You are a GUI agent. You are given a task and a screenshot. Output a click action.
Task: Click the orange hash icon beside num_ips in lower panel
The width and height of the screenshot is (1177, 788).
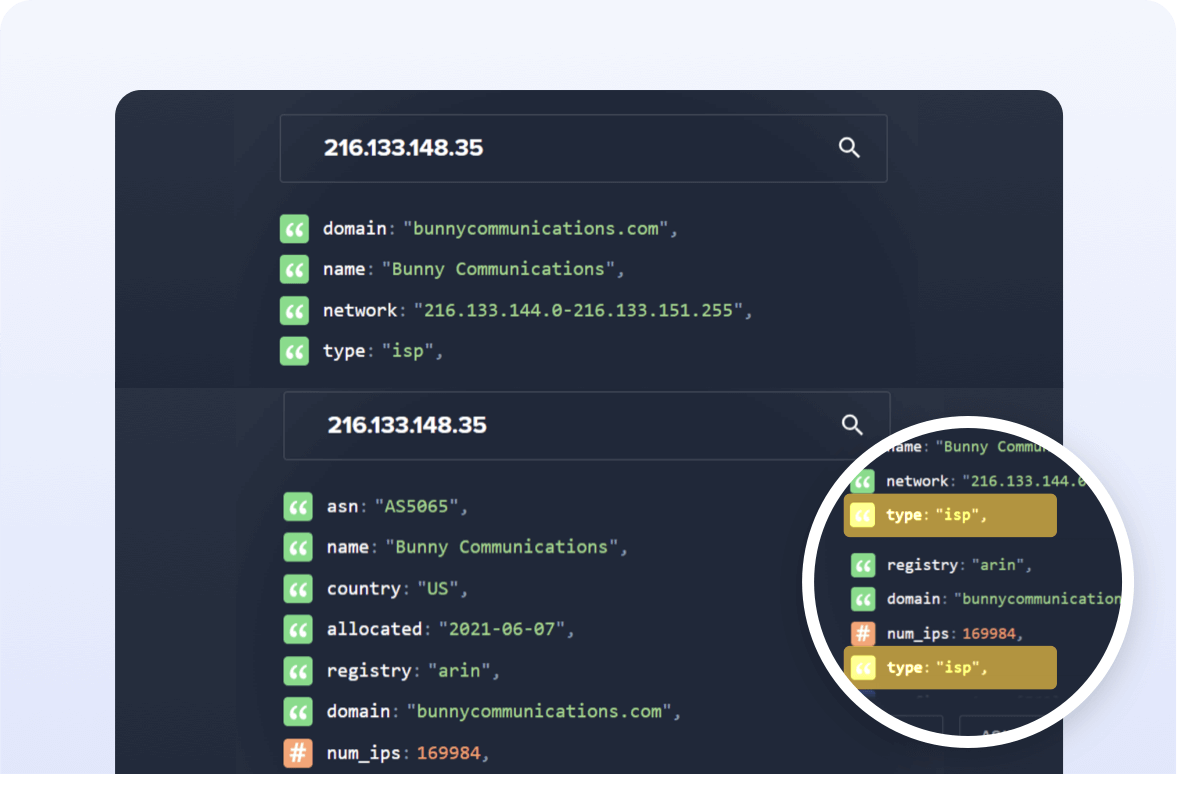pyautogui.click(x=298, y=752)
